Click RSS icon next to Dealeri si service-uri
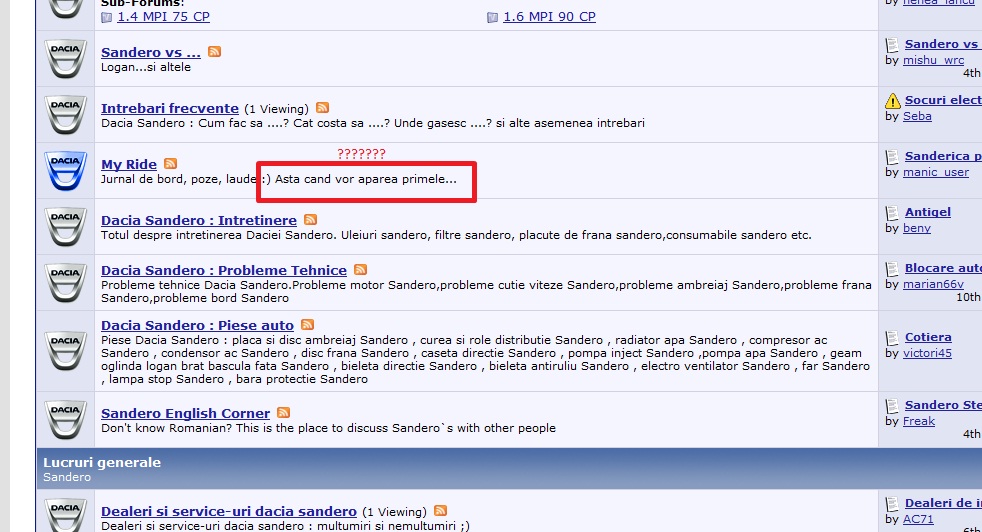The image size is (982, 532). pyautogui.click(x=440, y=511)
